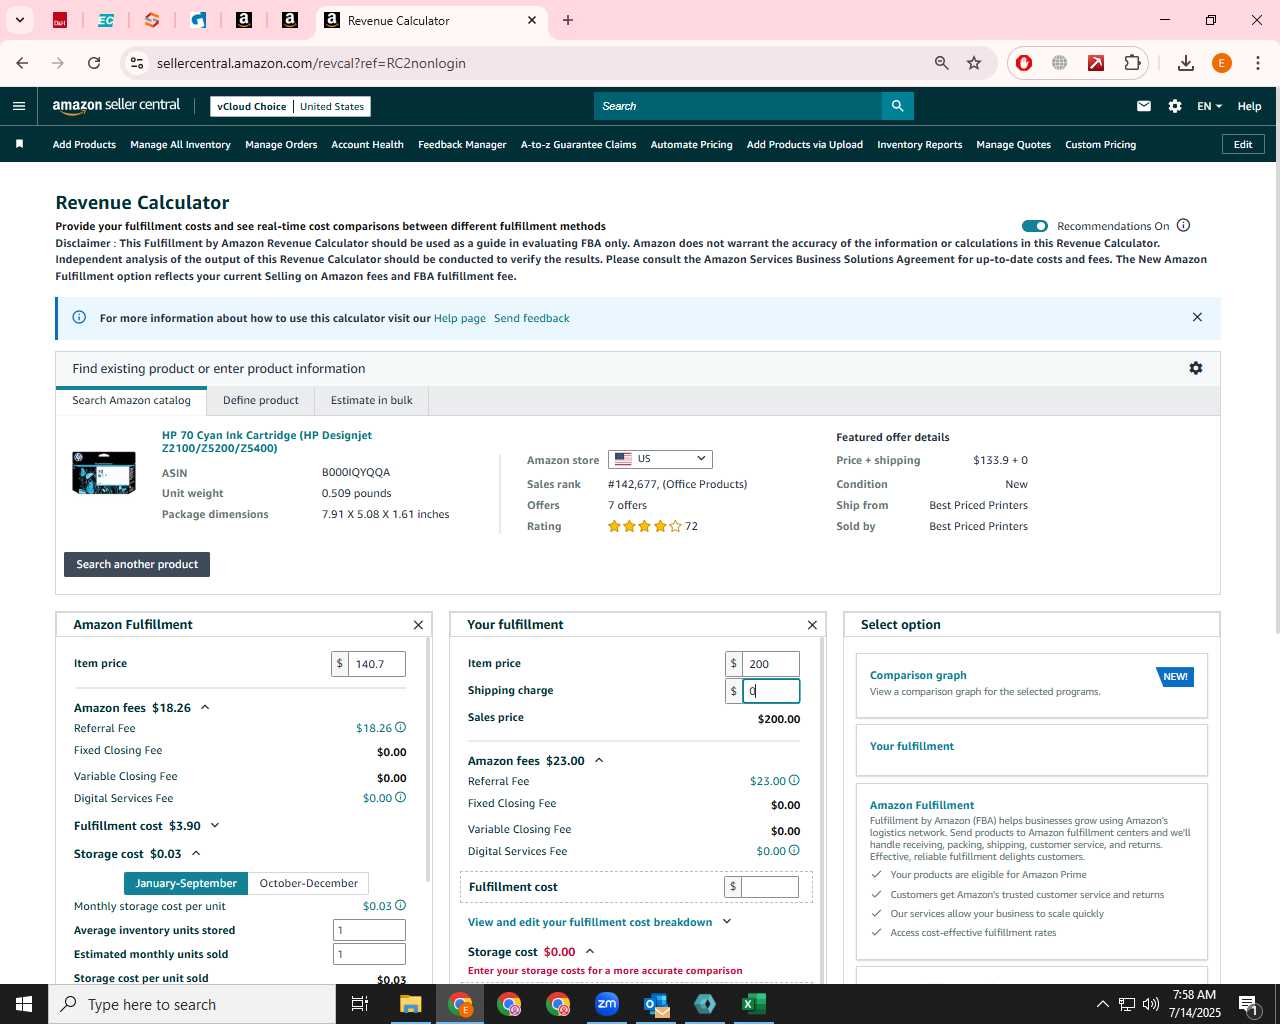Click Average inventory units stored field
1280x1024 pixels.
pos(369,930)
